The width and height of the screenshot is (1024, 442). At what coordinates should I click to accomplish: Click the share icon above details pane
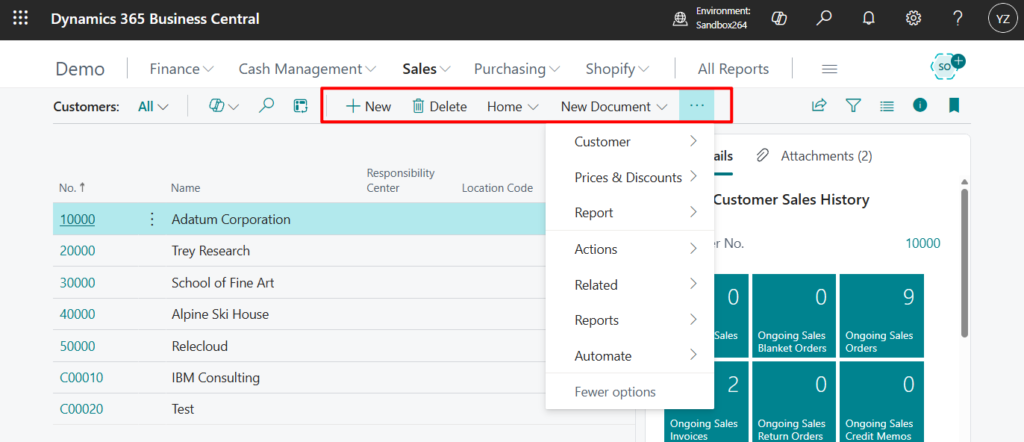[819, 106]
